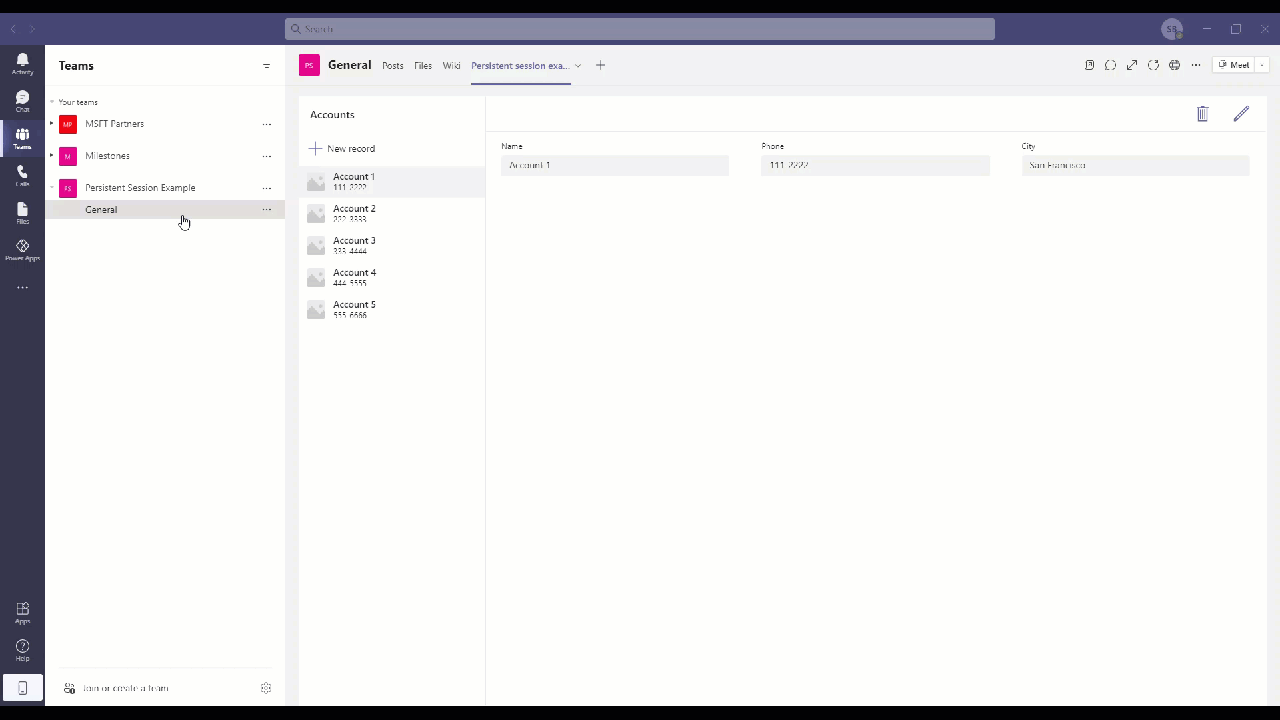
Task: Open Chat in the left rail
Action: tap(22, 101)
